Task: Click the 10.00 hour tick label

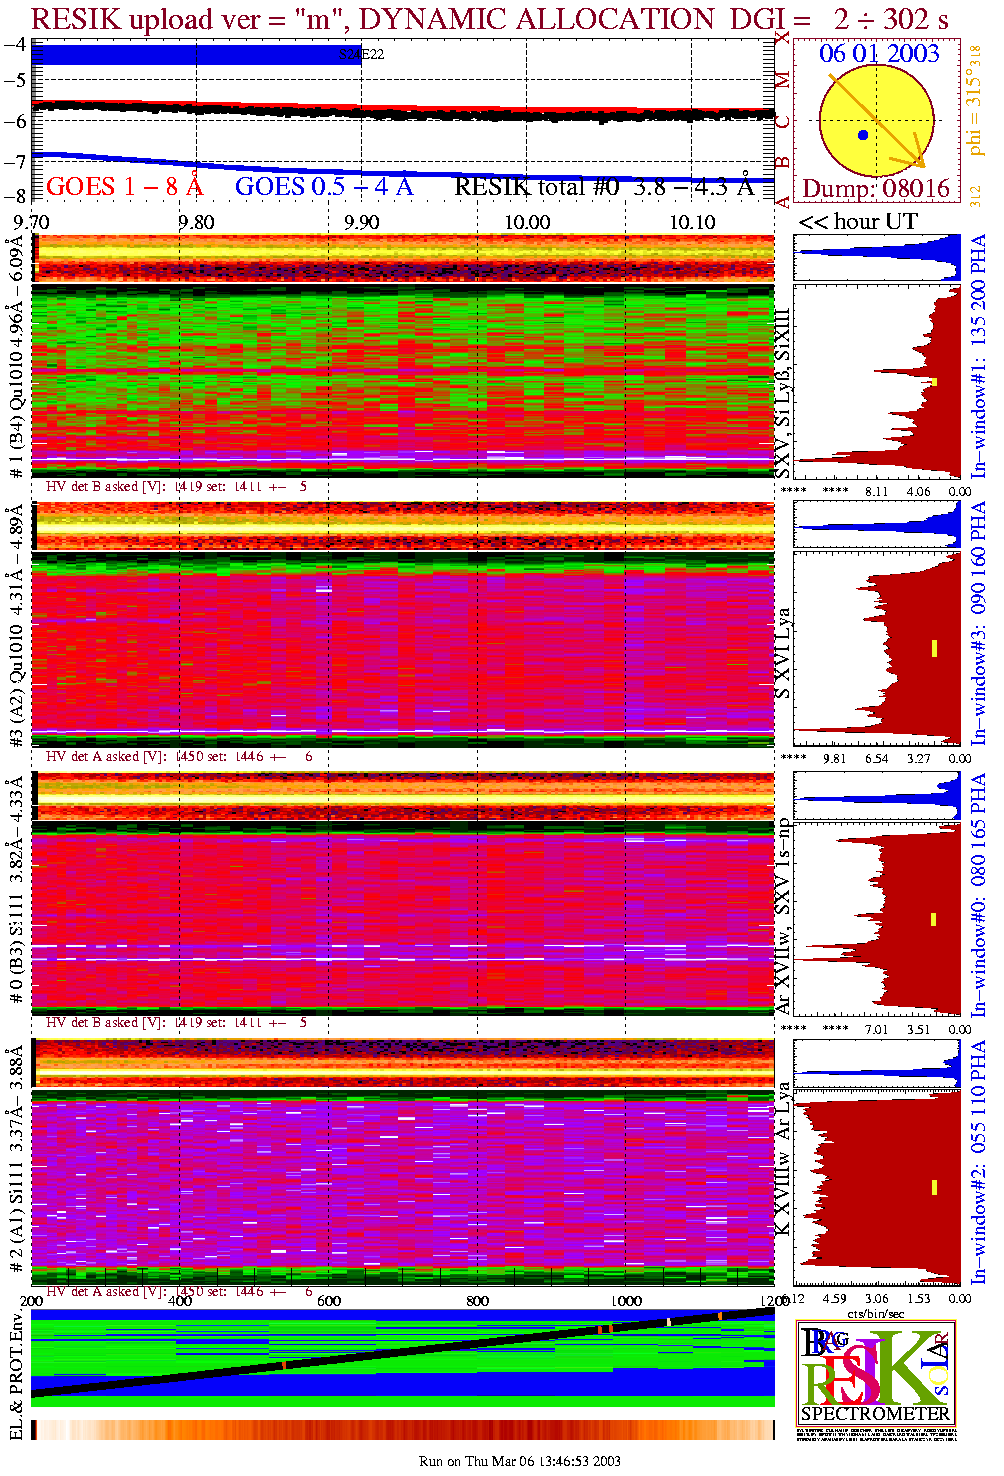Action: (x=527, y=222)
